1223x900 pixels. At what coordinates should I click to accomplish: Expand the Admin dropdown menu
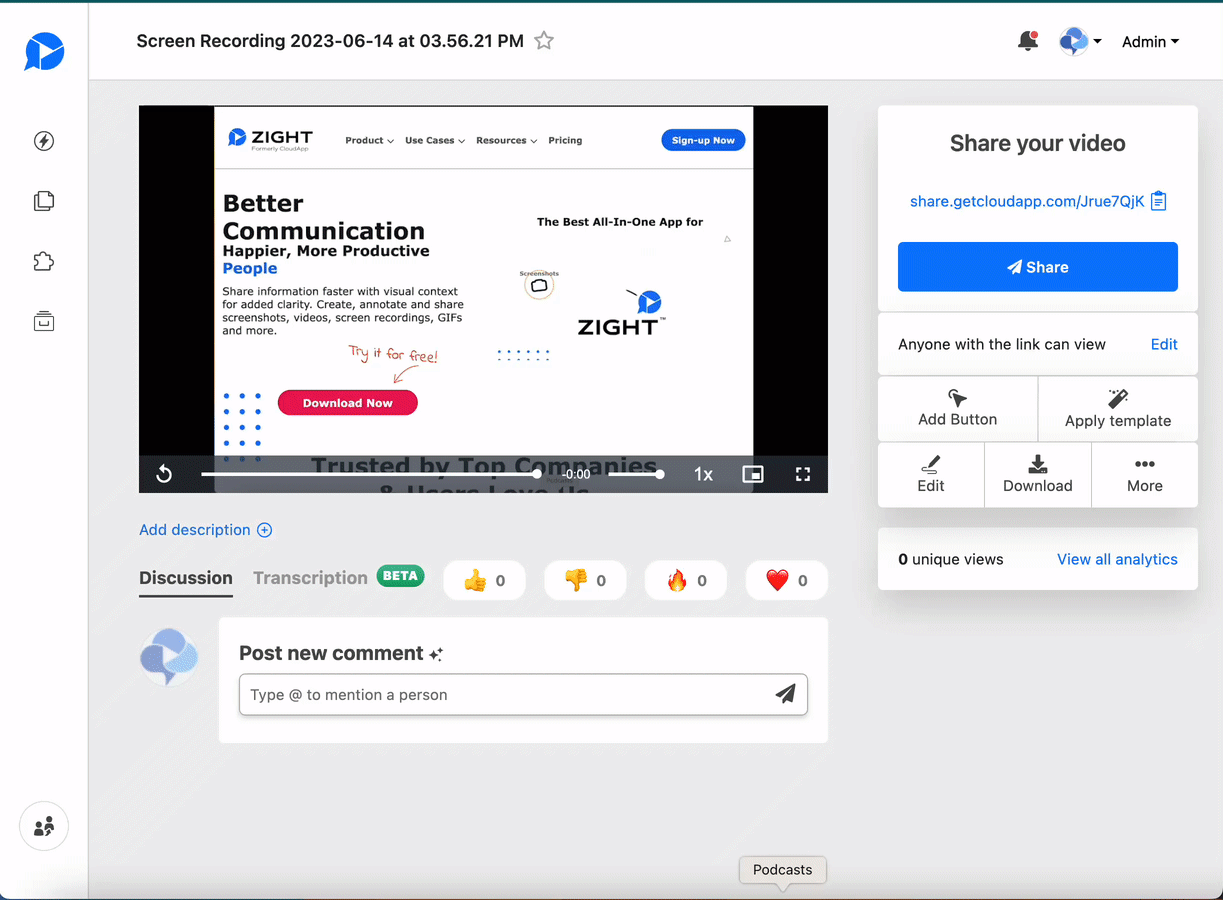(1151, 42)
